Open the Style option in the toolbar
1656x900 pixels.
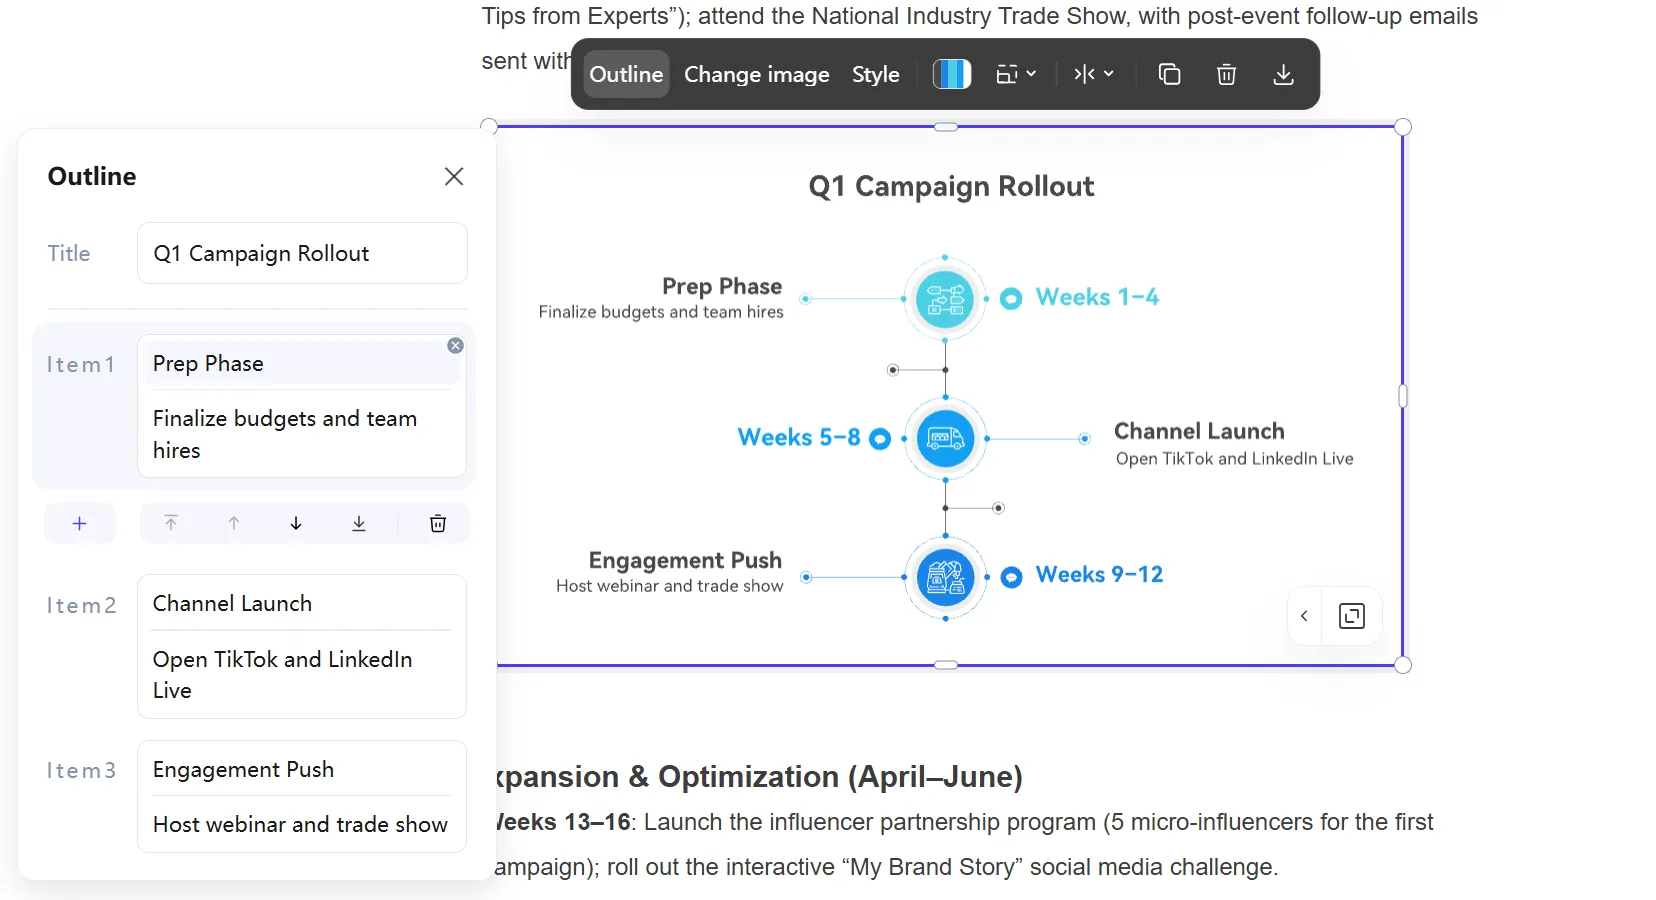point(875,74)
